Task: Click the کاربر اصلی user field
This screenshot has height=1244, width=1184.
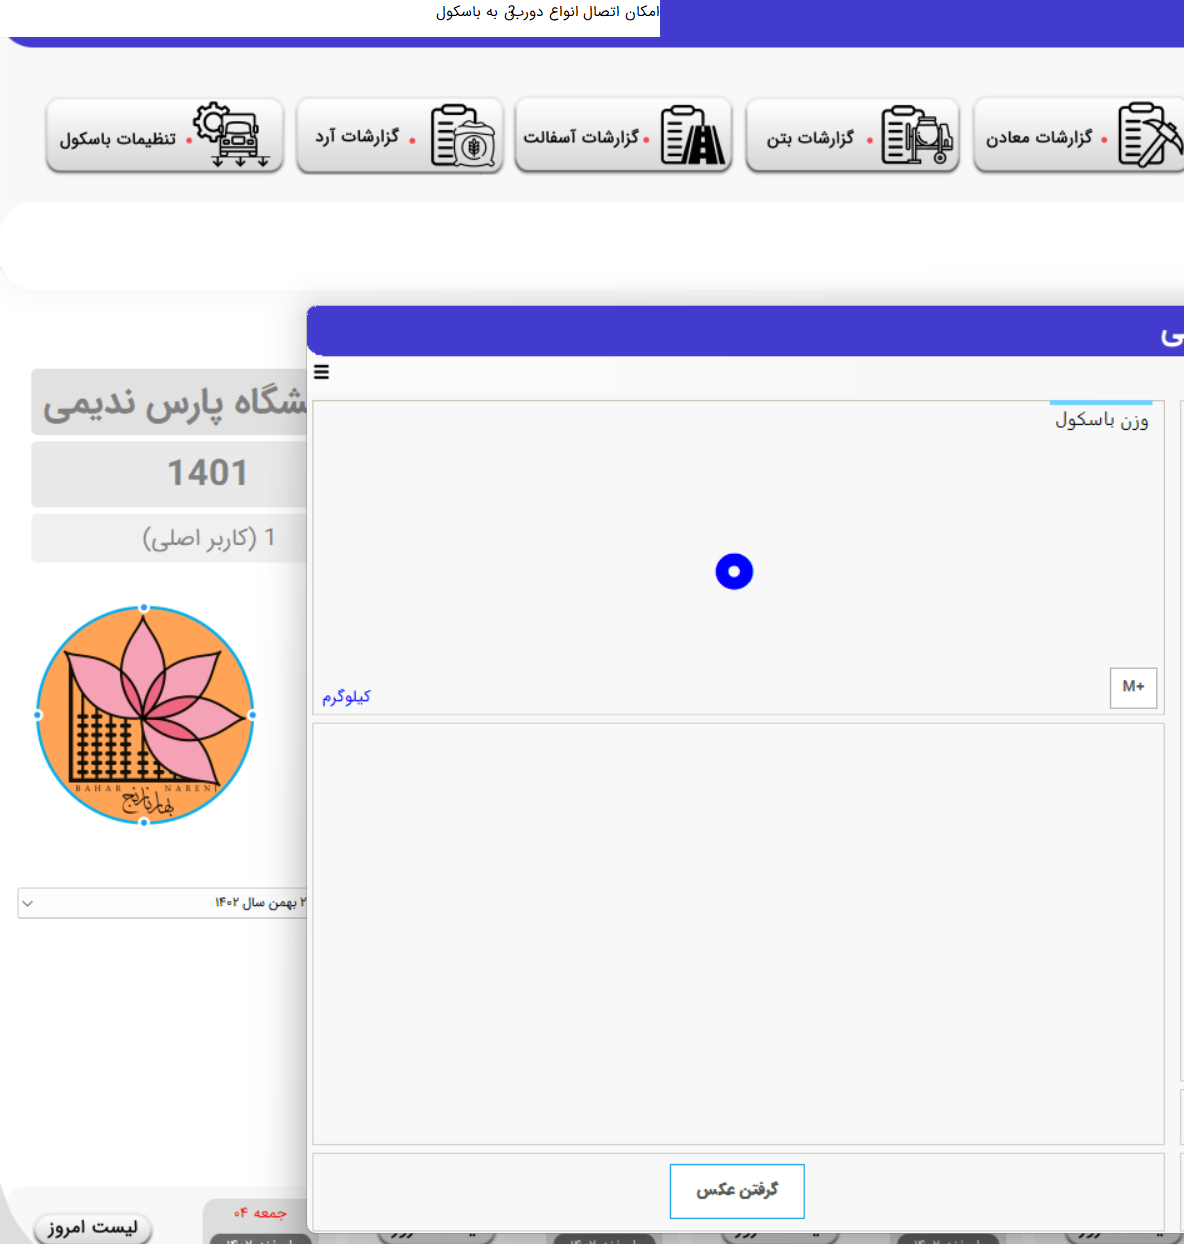Action: 208,538
